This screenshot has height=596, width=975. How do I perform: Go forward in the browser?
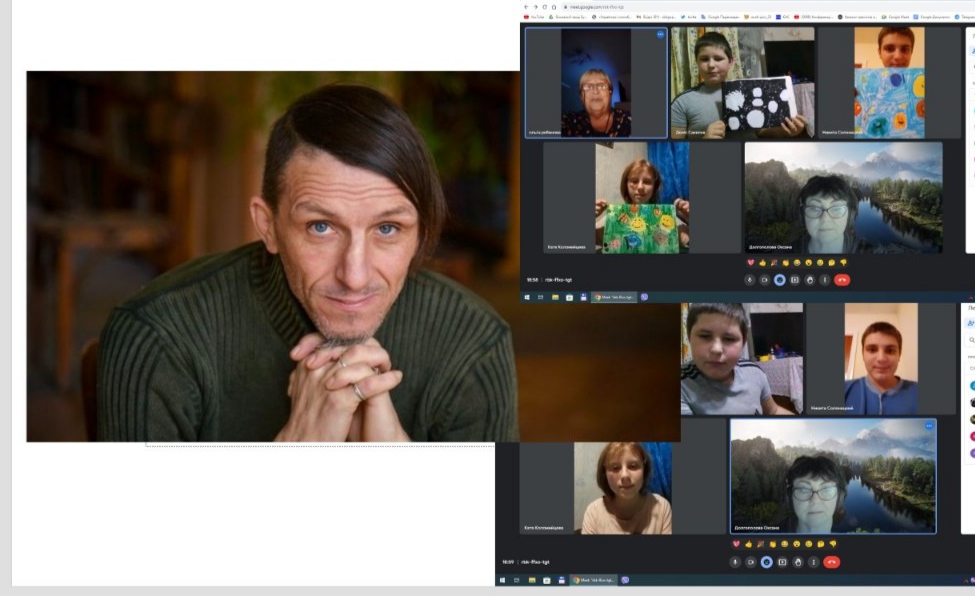pos(535,7)
